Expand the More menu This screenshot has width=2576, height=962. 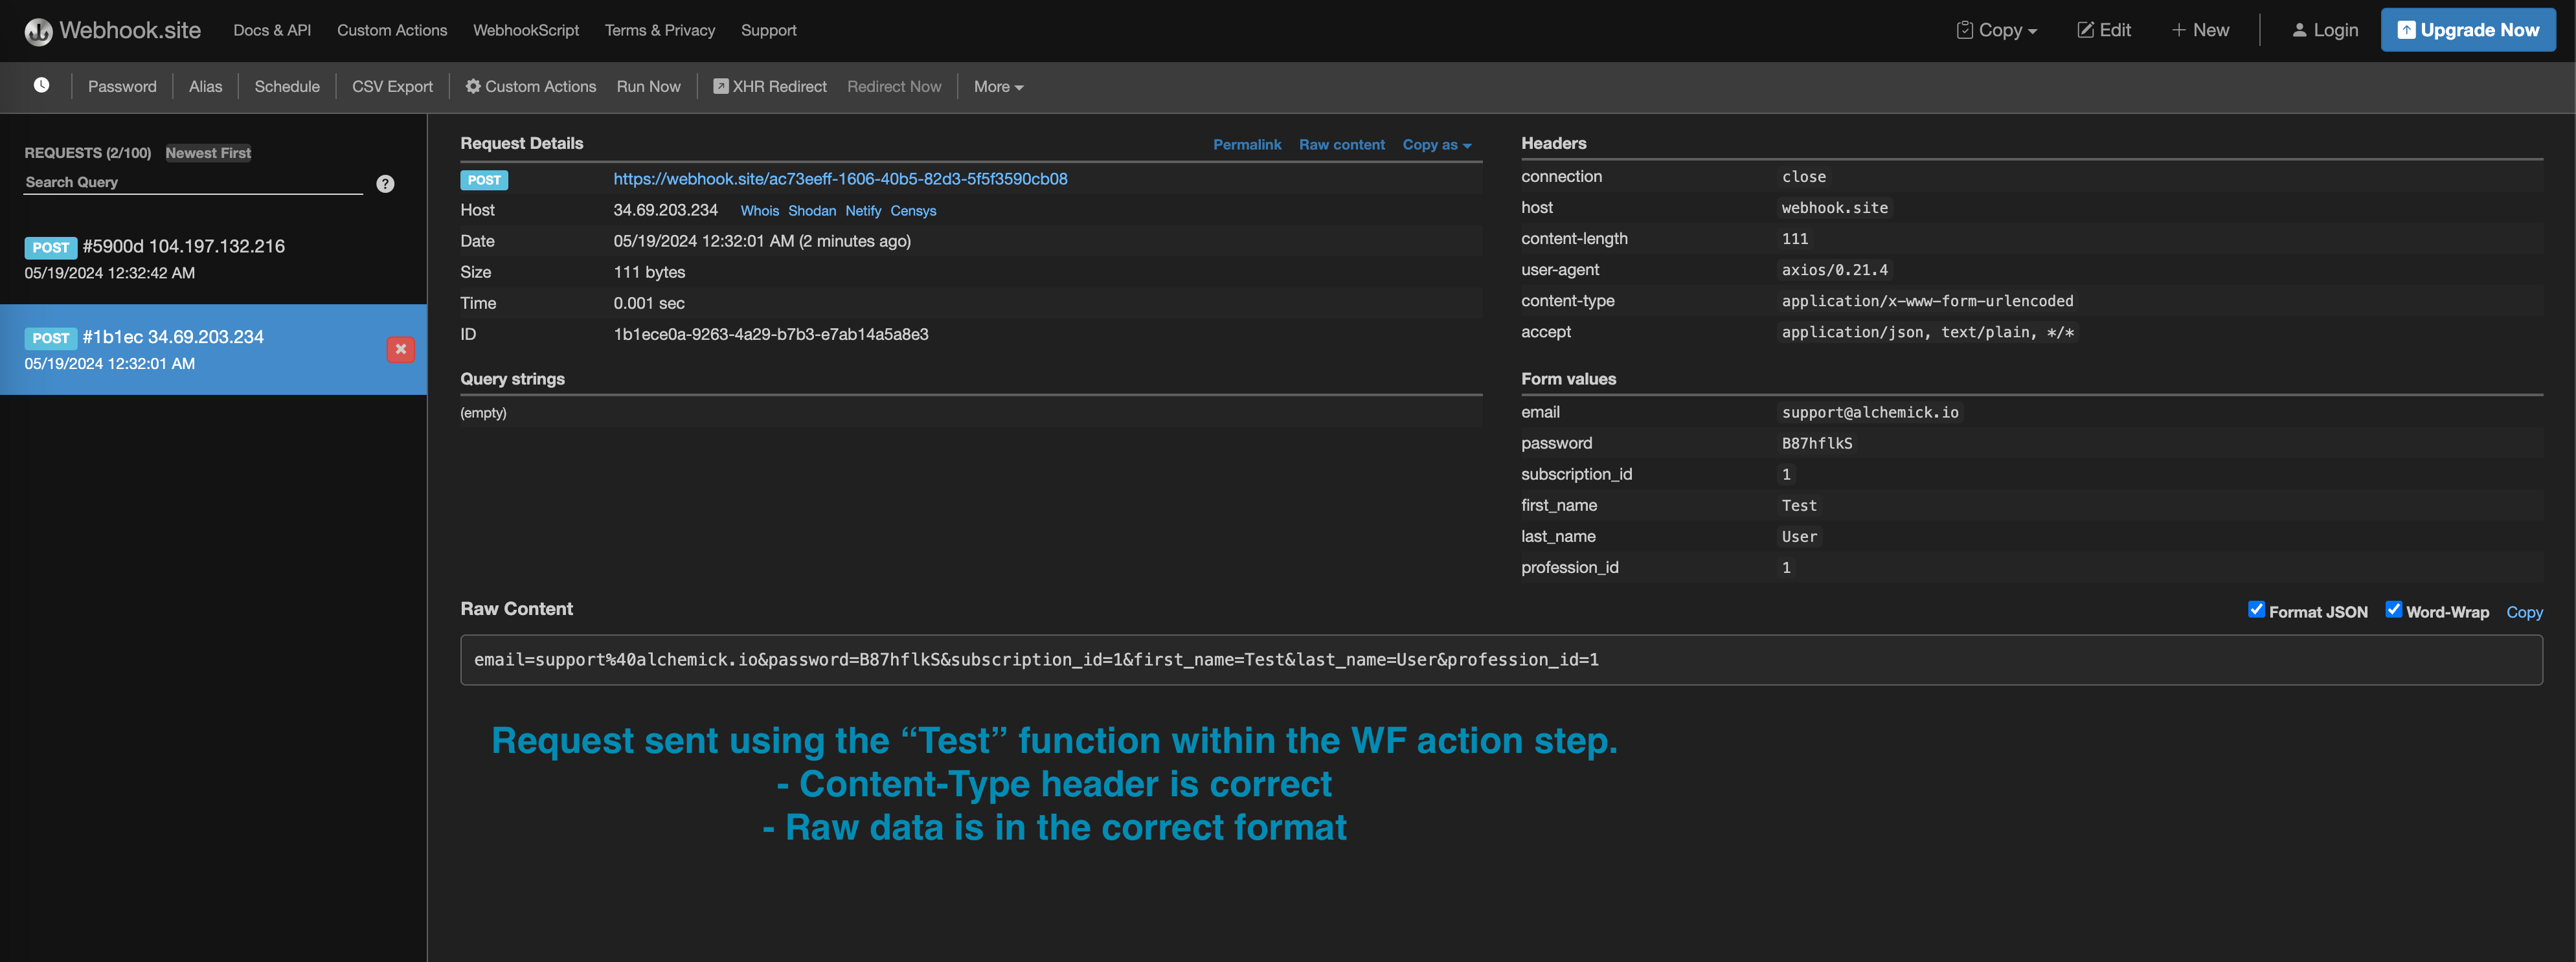click(x=998, y=87)
